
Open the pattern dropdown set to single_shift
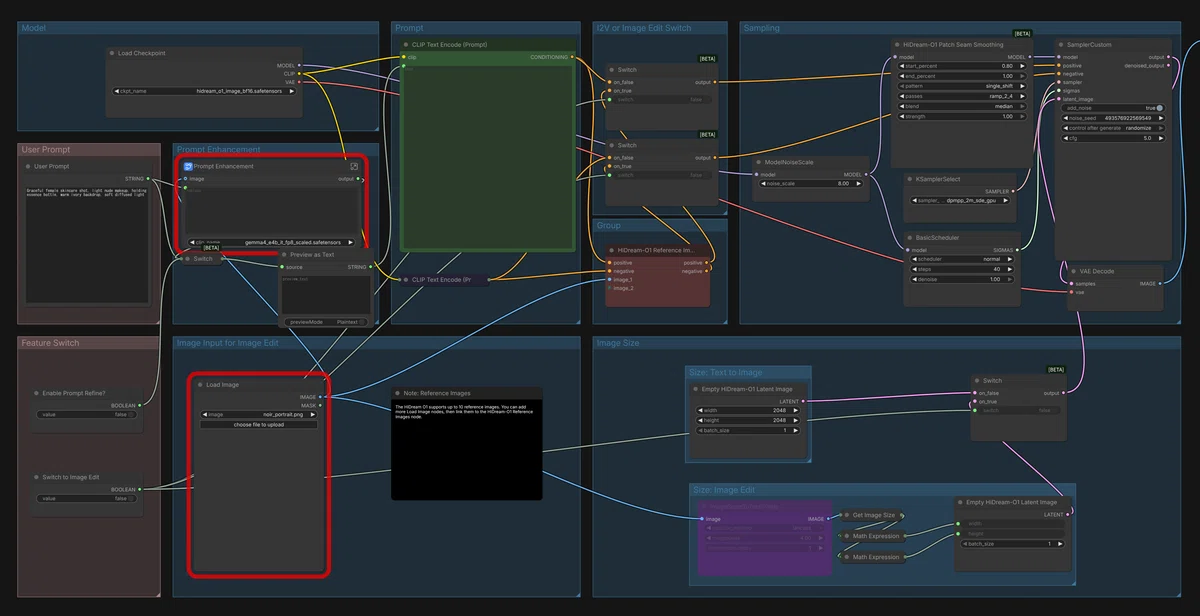(961, 86)
